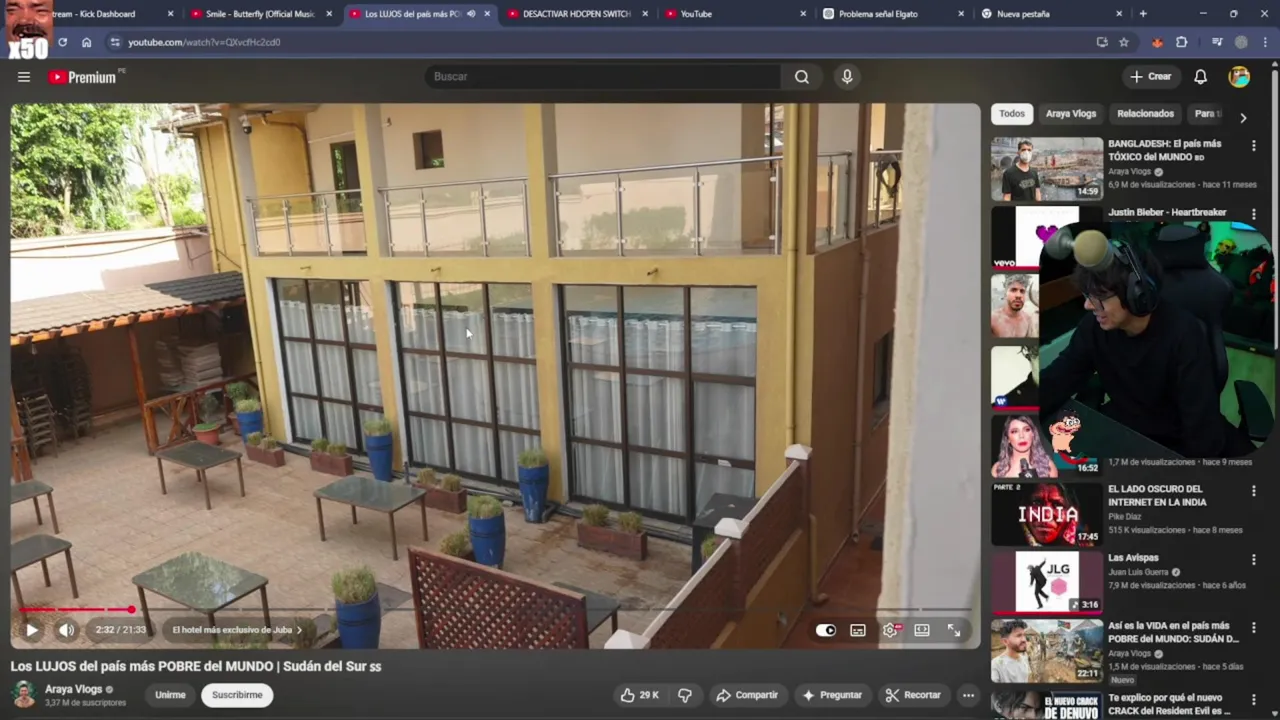This screenshot has width=1280, height=720.
Task: Share the video via Compartir
Action: coord(747,695)
